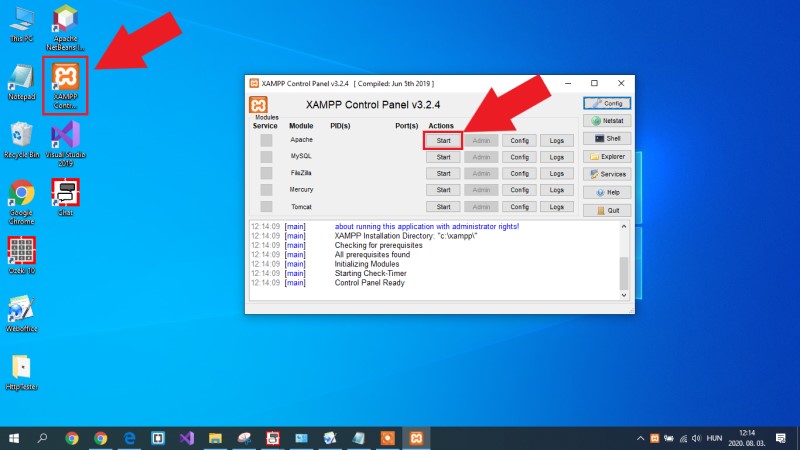
Task: Open Config for the FileZilla module
Action: coord(519,173)
